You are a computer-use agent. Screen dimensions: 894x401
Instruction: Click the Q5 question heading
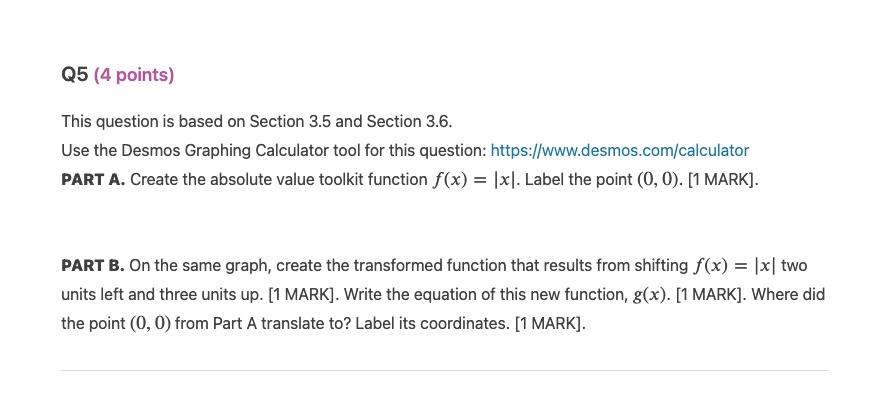[x=75, y=75]
